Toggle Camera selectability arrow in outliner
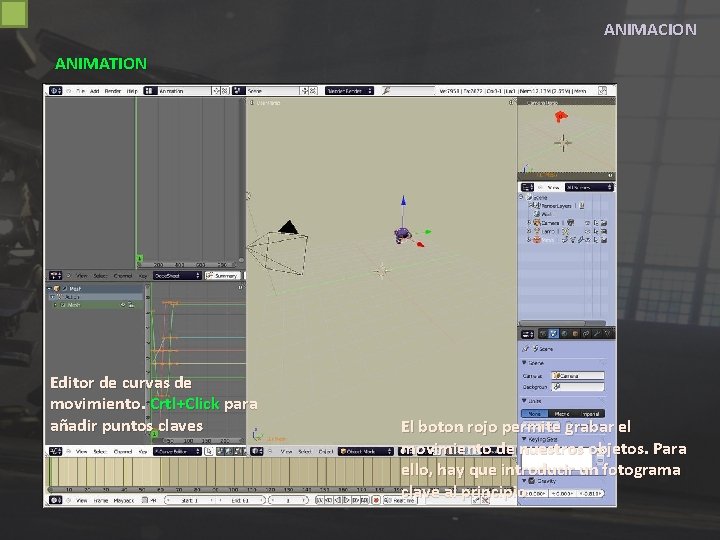The height and width of the screenshot is (540, 720). [596, 223]
